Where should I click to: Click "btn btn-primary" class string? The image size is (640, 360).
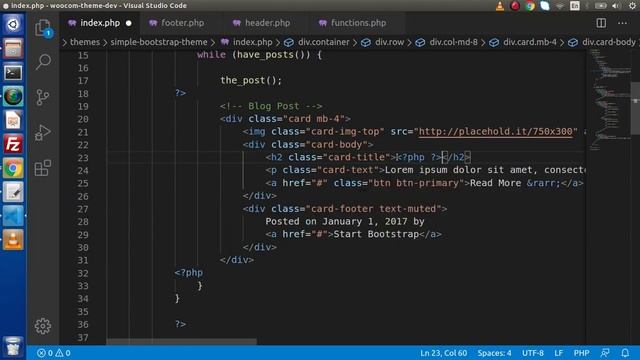coord(416,183)
